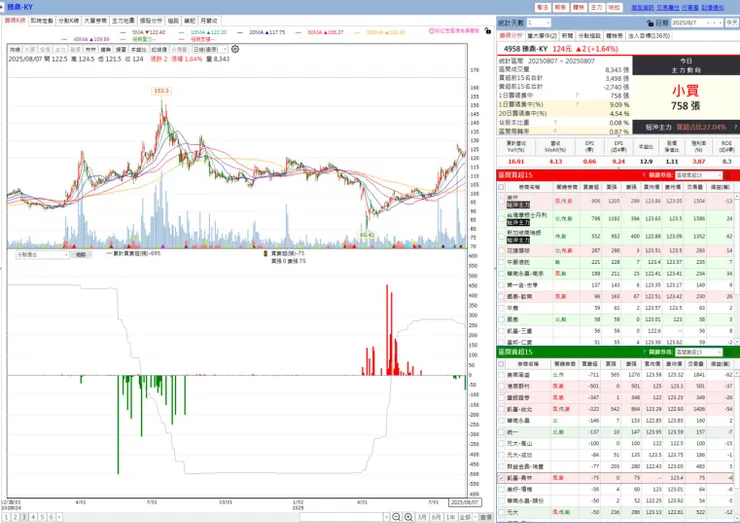The width and height of the screenshot is (740, 523).
Task: Set chart range to 3月
Action: coord(422,517)
